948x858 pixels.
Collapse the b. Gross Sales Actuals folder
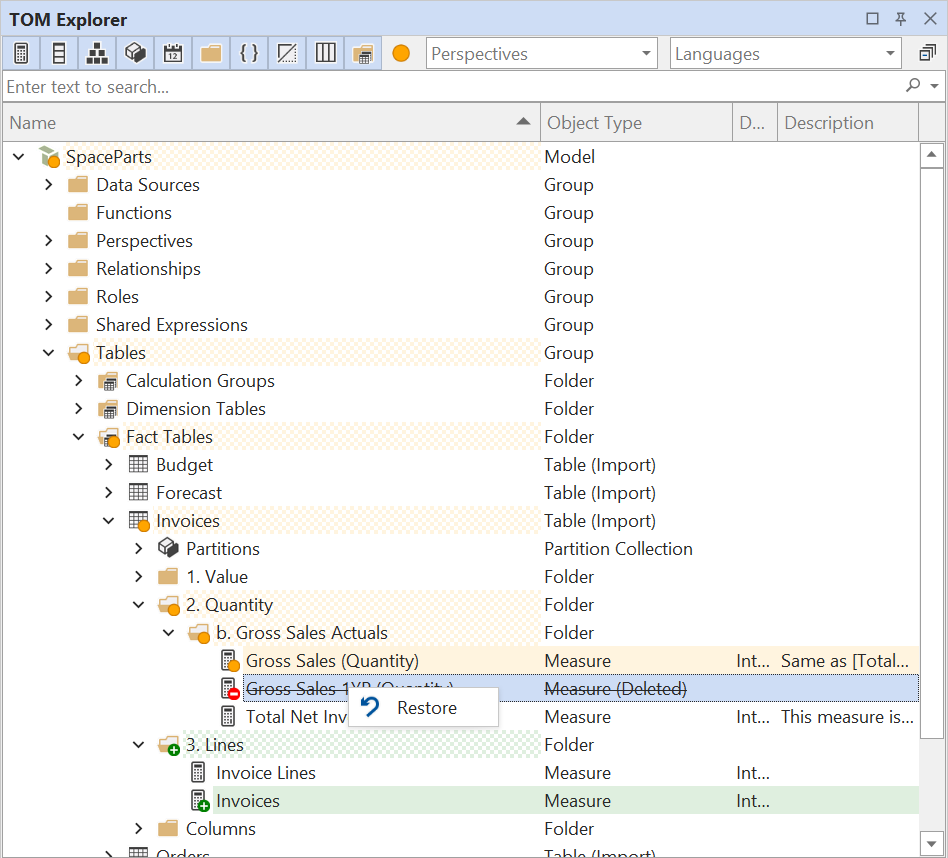coord(169,632)
